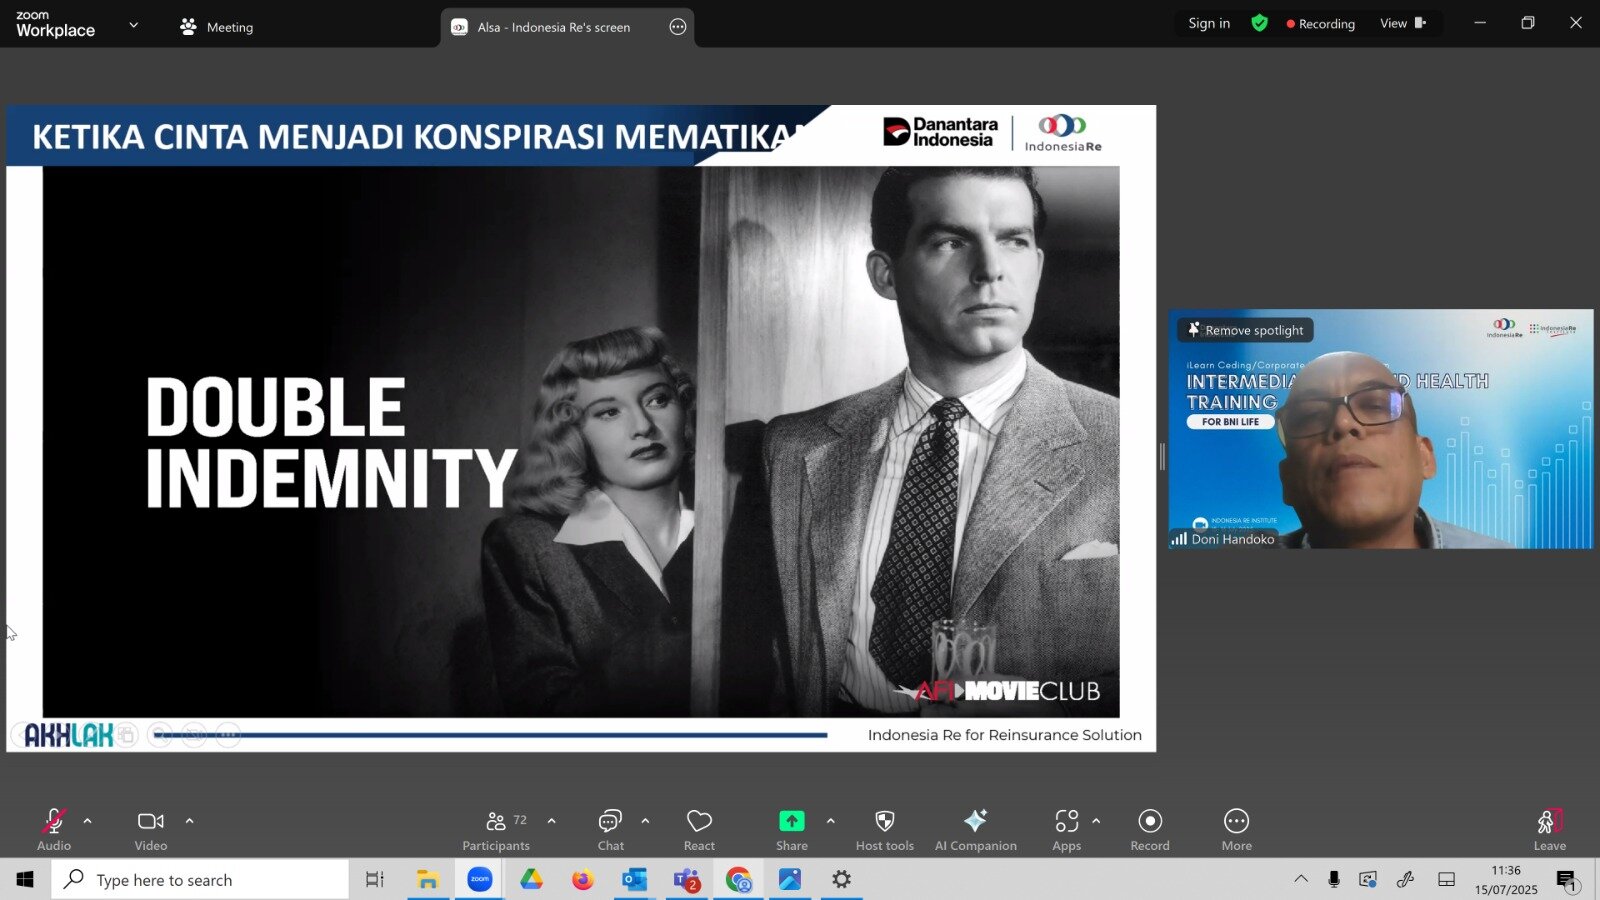Open the blue photo app in taskbar
Image resolution: width=1600 pixels, height=900 pixels.
pos(790,879)
